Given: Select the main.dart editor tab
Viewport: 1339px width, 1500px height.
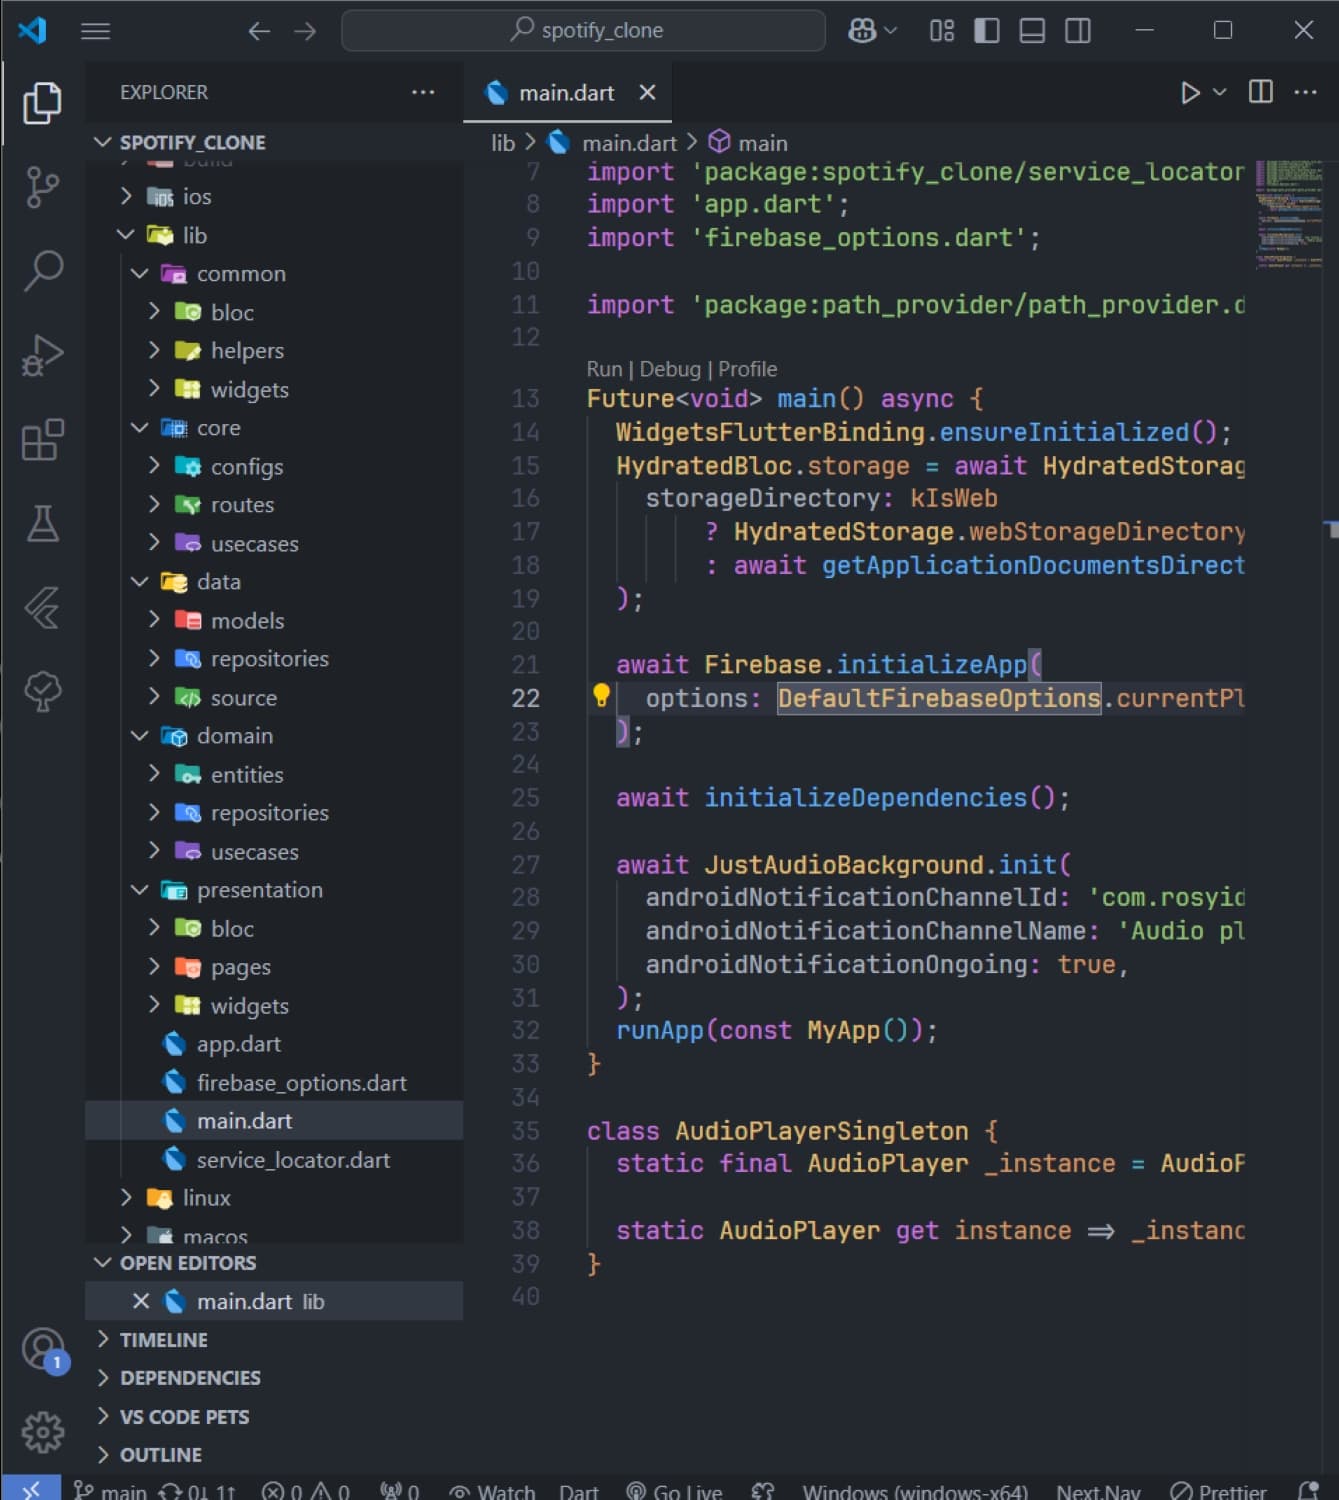Looking at the screenshot, I should (566, 93).
